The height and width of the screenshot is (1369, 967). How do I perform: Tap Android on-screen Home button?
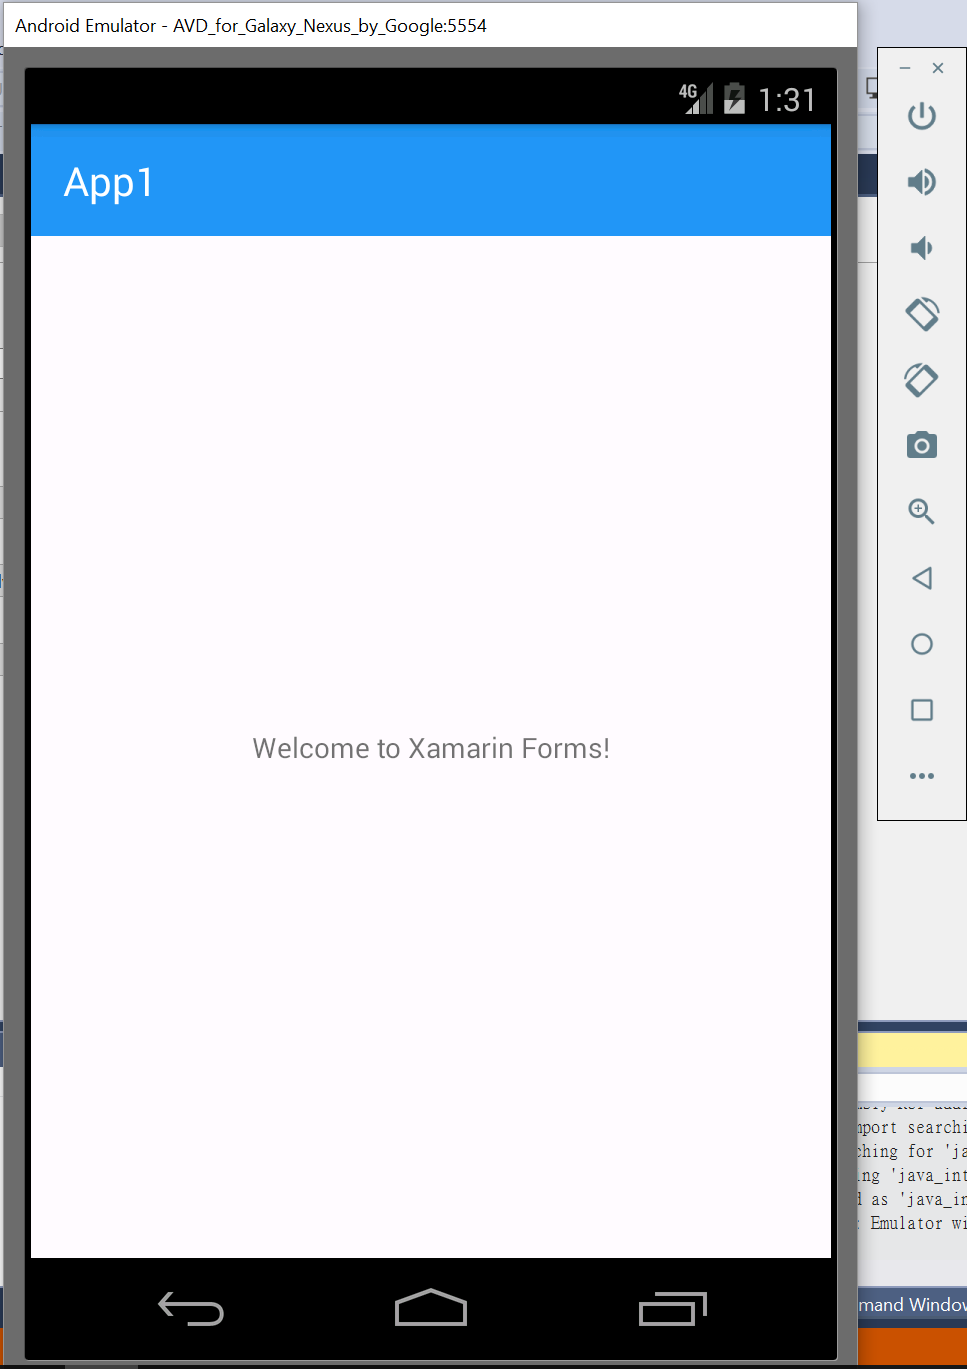431,1308
